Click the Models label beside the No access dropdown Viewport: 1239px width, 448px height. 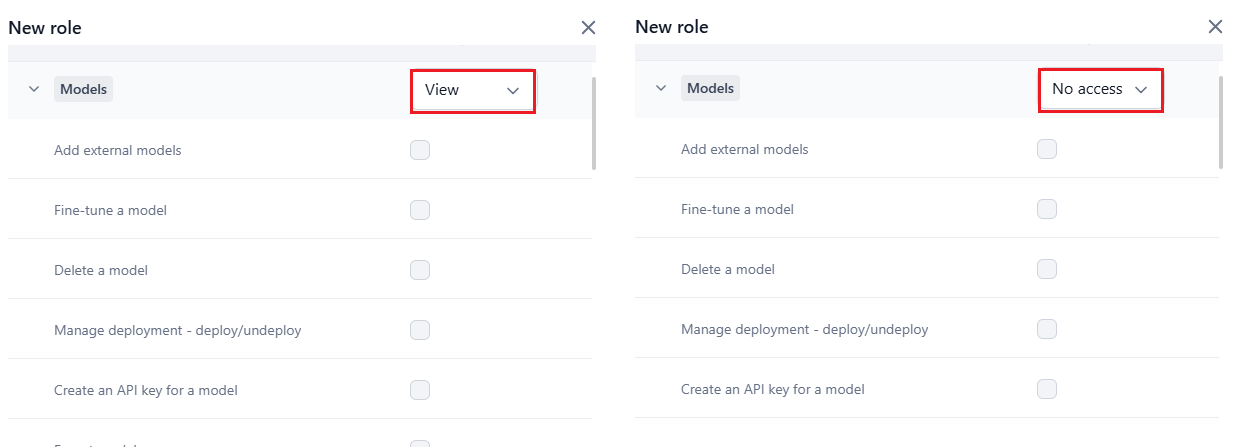click(710, 88)
